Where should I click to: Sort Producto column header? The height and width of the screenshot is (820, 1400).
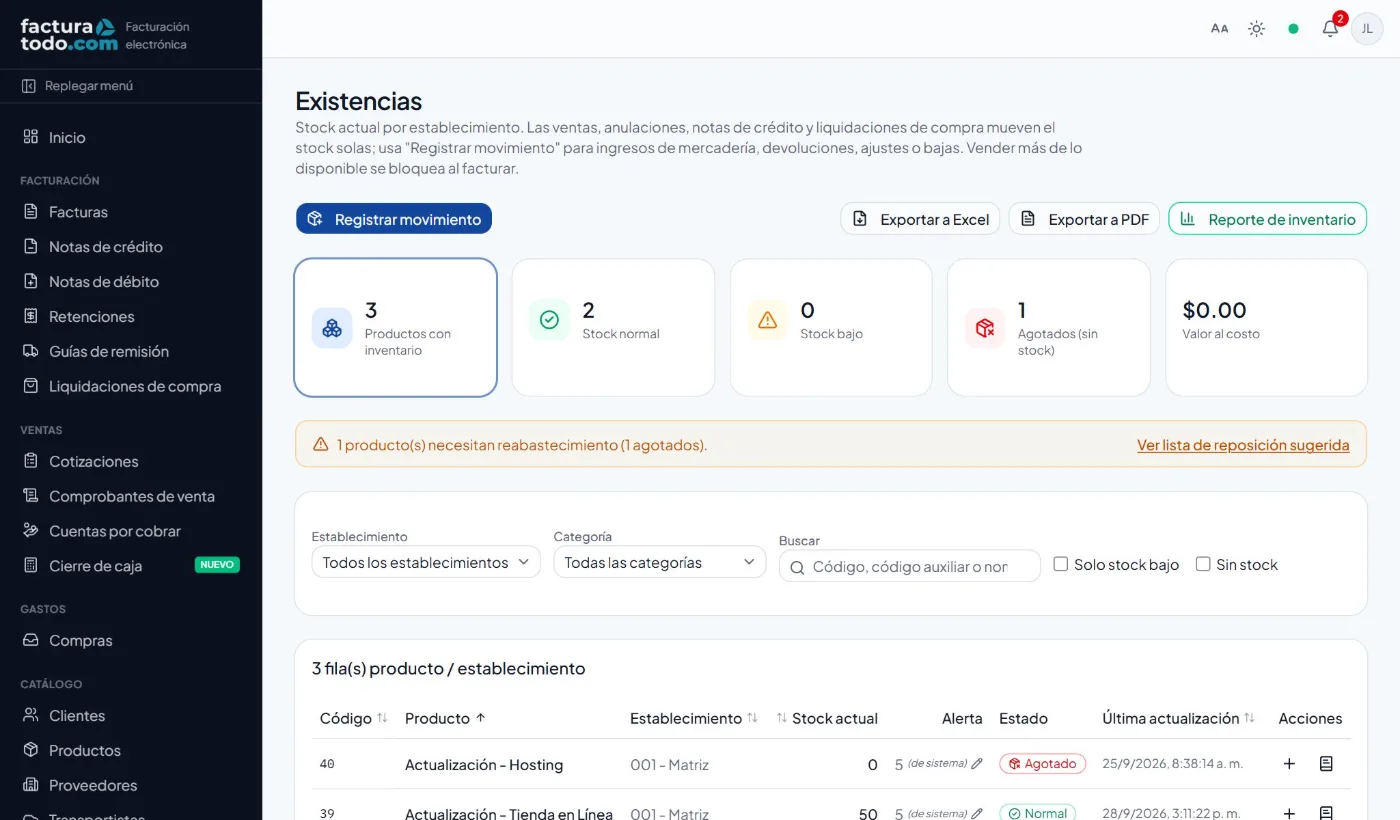(x=445, y=718)
